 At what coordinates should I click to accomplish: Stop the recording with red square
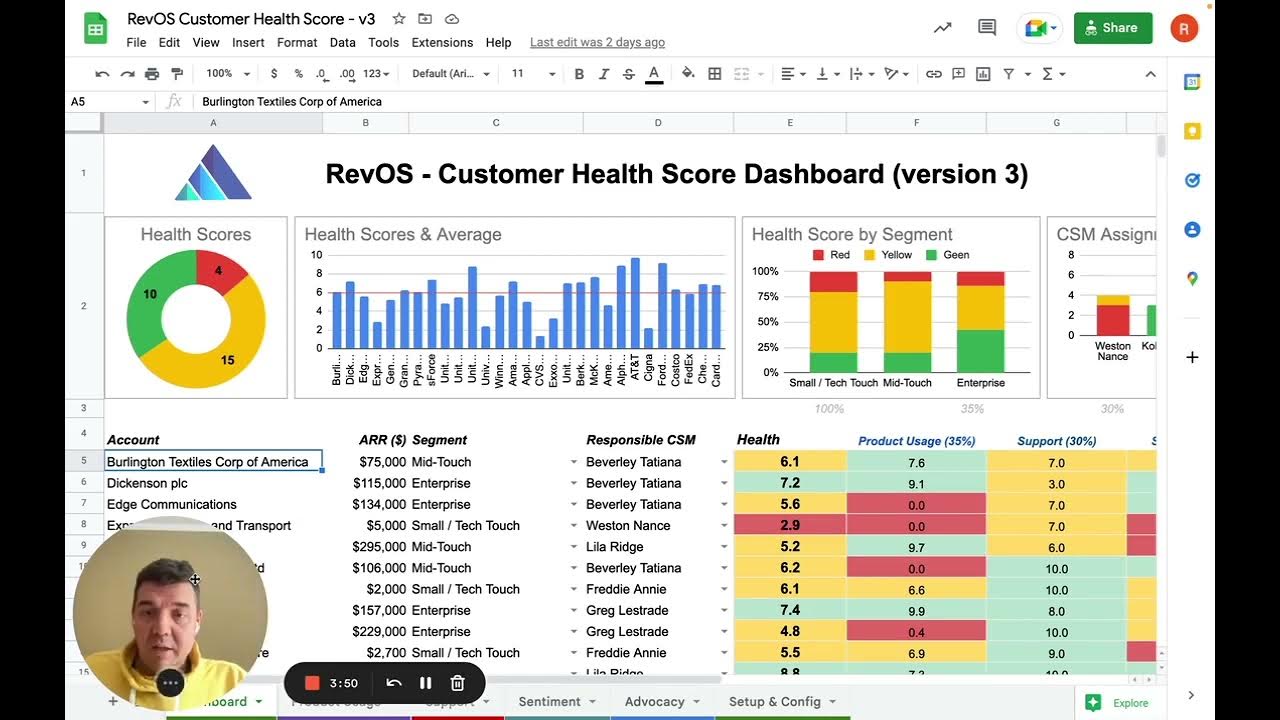[311, 683]
